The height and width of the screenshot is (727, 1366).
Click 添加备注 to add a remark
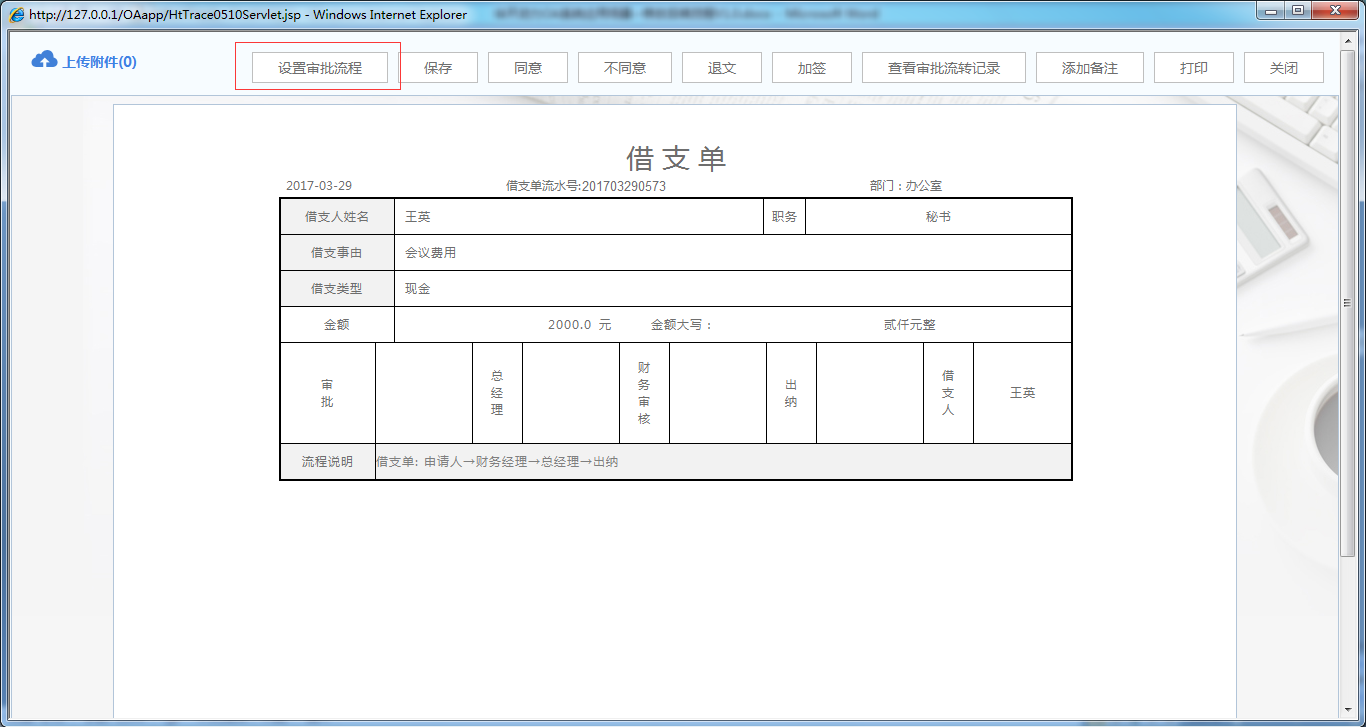tap(1089, 67)
